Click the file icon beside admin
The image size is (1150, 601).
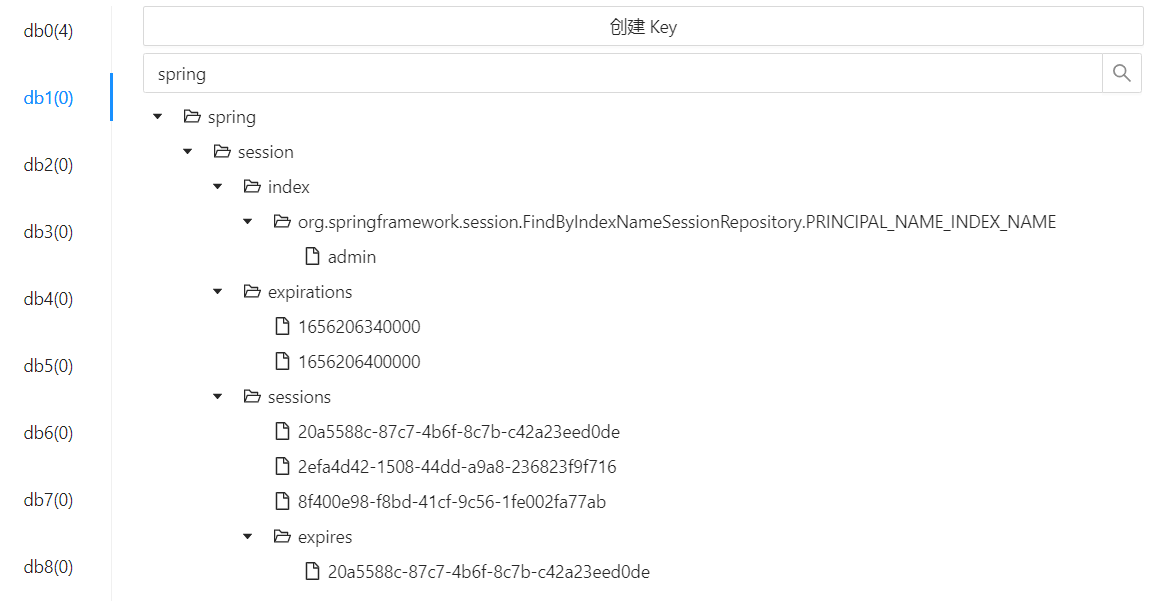312,257
